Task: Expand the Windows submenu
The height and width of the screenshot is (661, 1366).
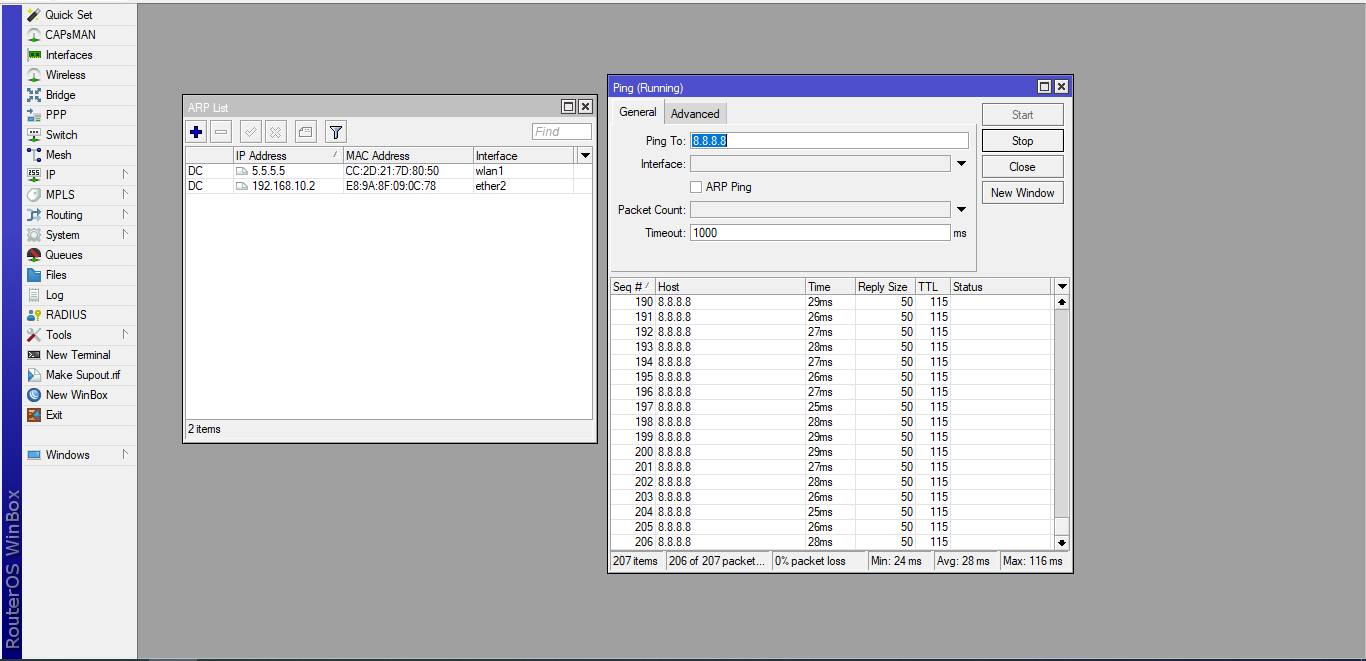Action: click(125, 455)
